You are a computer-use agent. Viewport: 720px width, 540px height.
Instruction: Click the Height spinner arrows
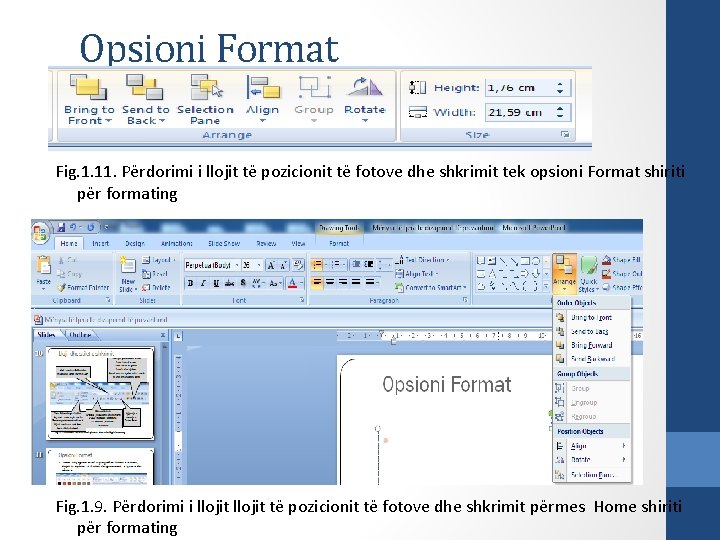coord(560,88)
